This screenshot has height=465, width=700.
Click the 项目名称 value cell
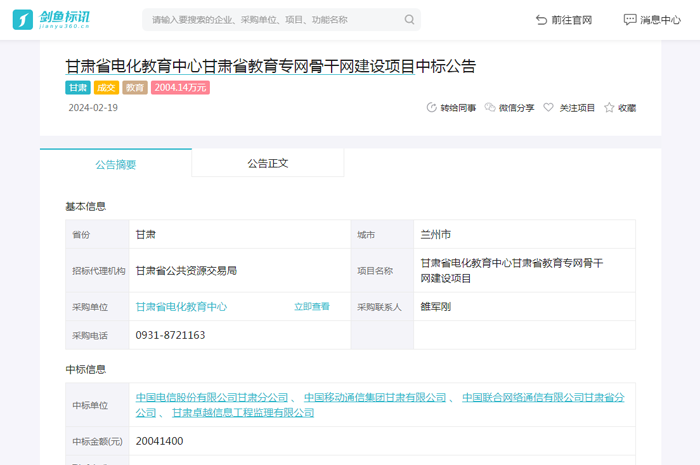tap(525, 270)
